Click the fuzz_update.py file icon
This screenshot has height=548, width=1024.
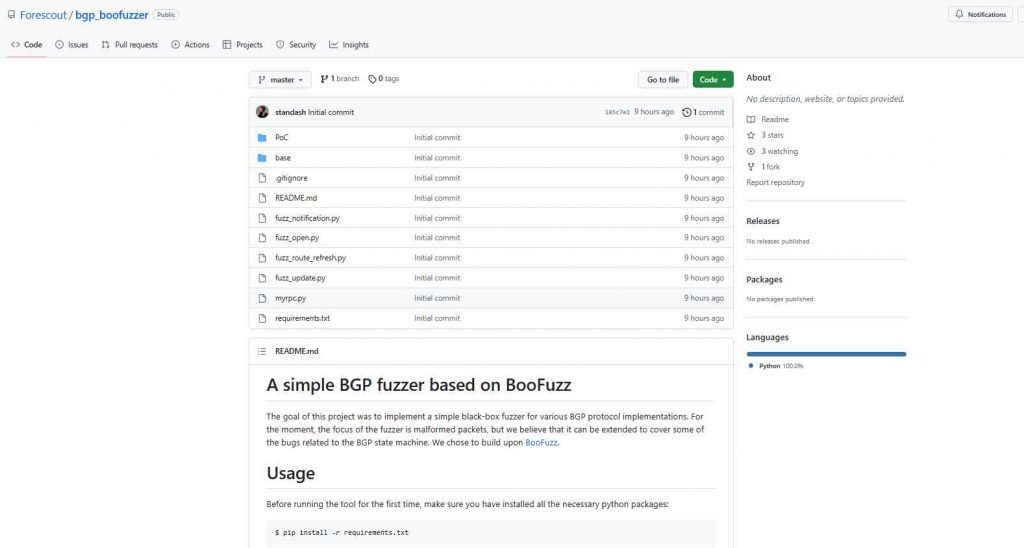pyautogui.click(x=262, y=278)
